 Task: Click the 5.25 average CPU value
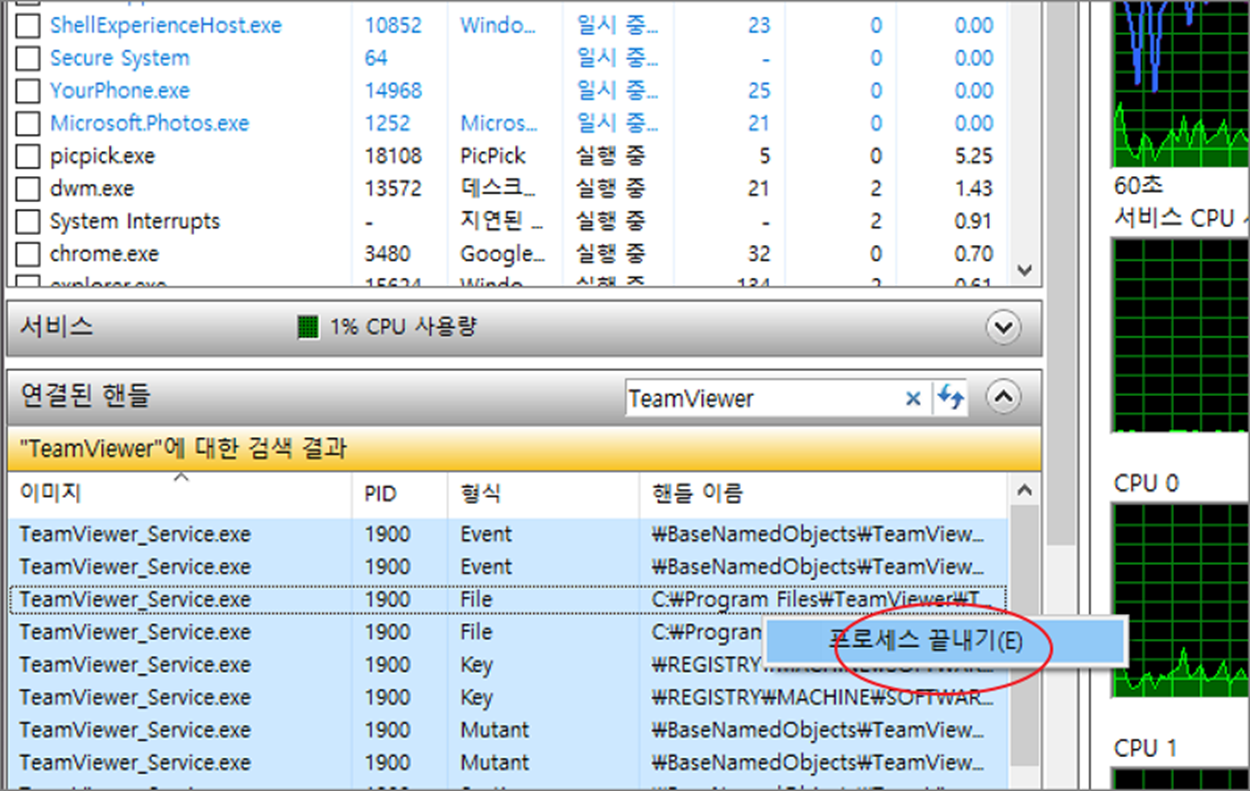[x=973, y=156]
